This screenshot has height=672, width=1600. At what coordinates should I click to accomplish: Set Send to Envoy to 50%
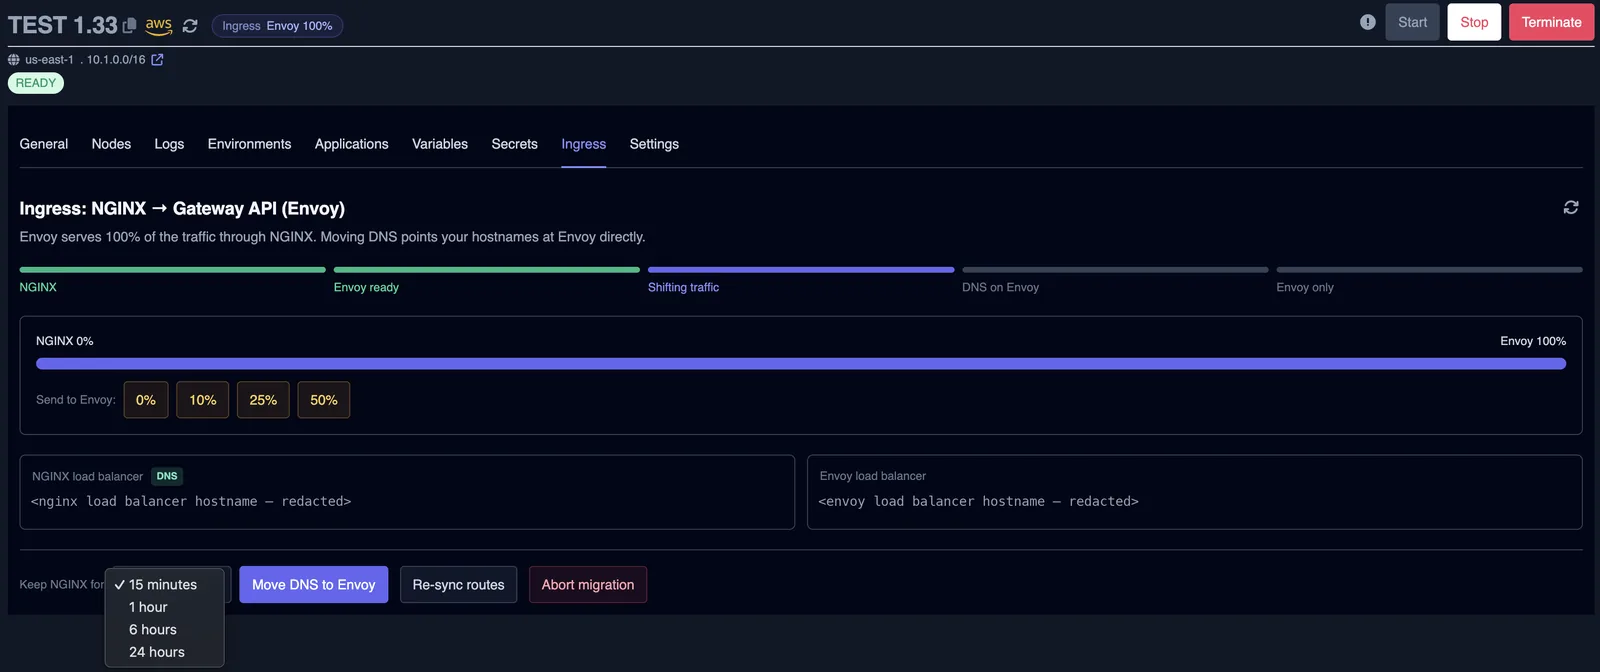(x=324, y=400)
